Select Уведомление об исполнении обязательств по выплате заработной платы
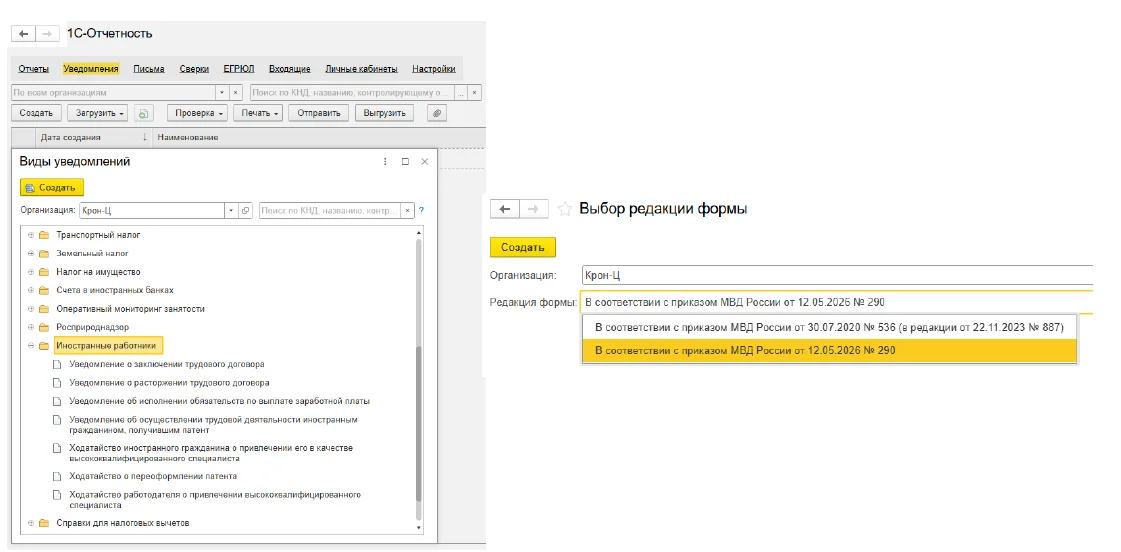Image resolution: width=1121 pixels, height=552 pixels. coord(219,401)
